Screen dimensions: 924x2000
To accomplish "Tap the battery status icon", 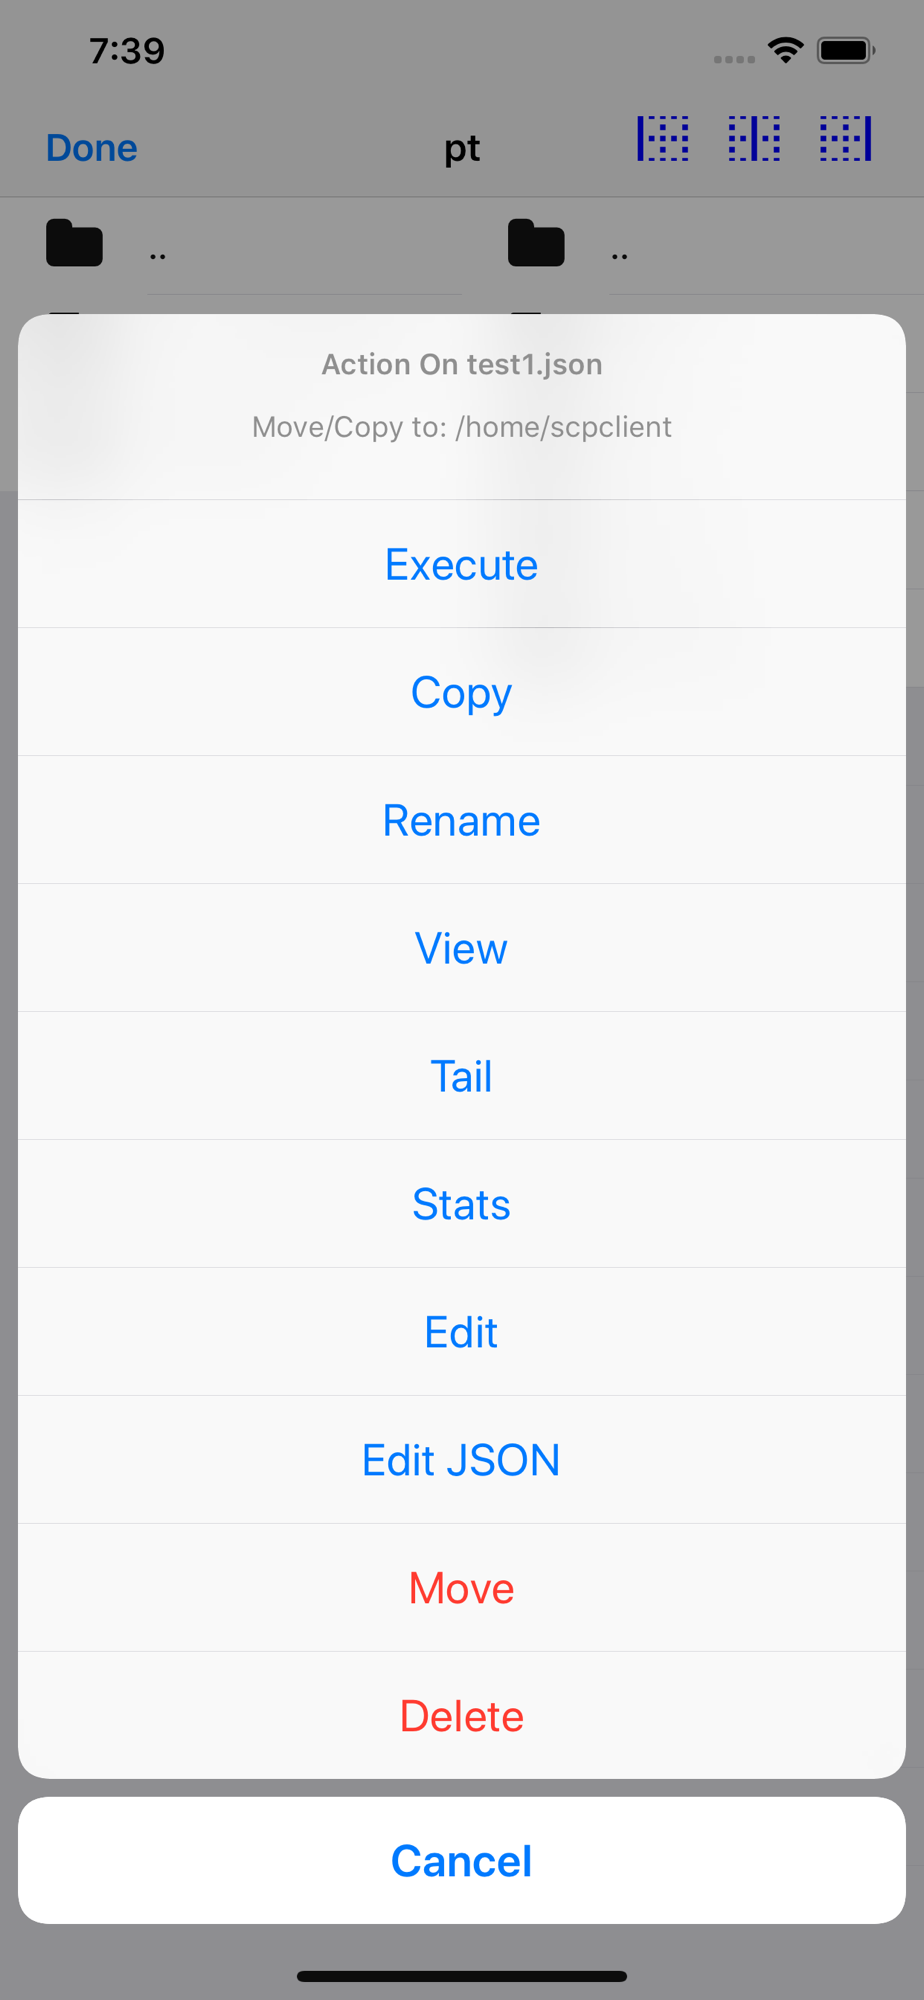I will [846, 50].
